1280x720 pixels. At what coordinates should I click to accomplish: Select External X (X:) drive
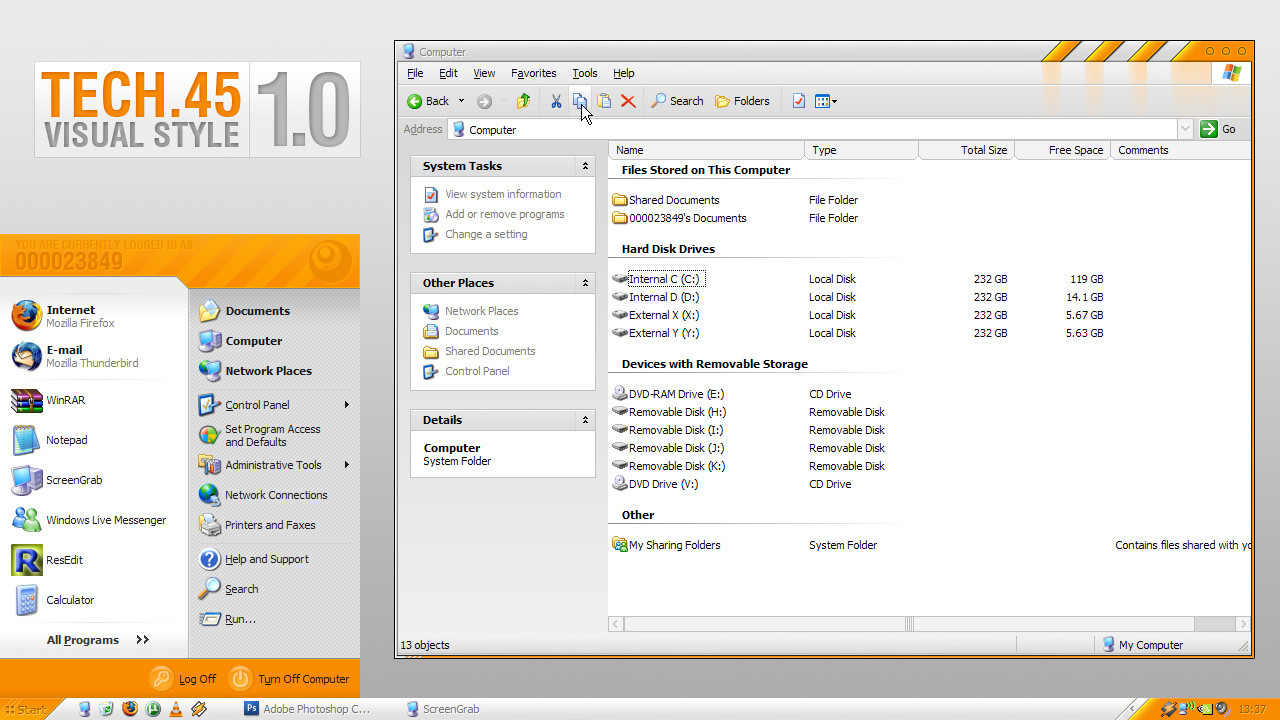click(x=656, y=315)
